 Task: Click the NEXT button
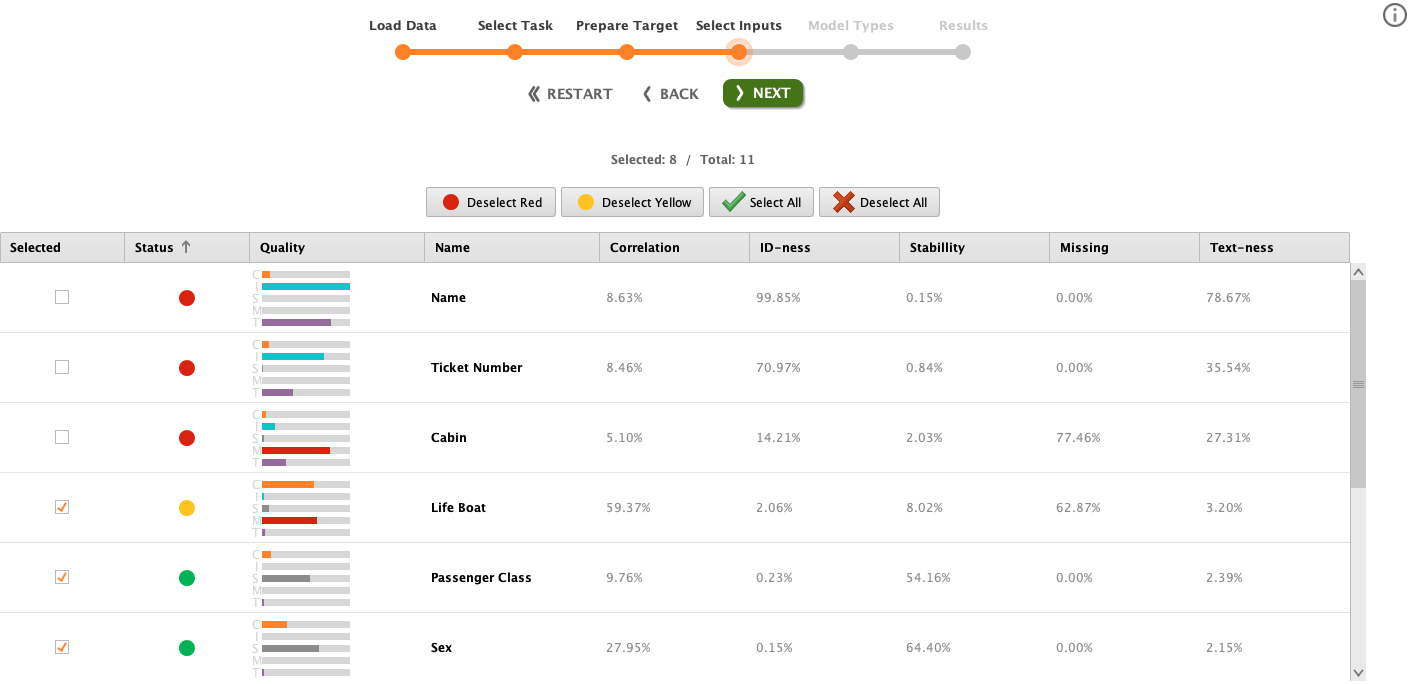[x=763, y=93]
